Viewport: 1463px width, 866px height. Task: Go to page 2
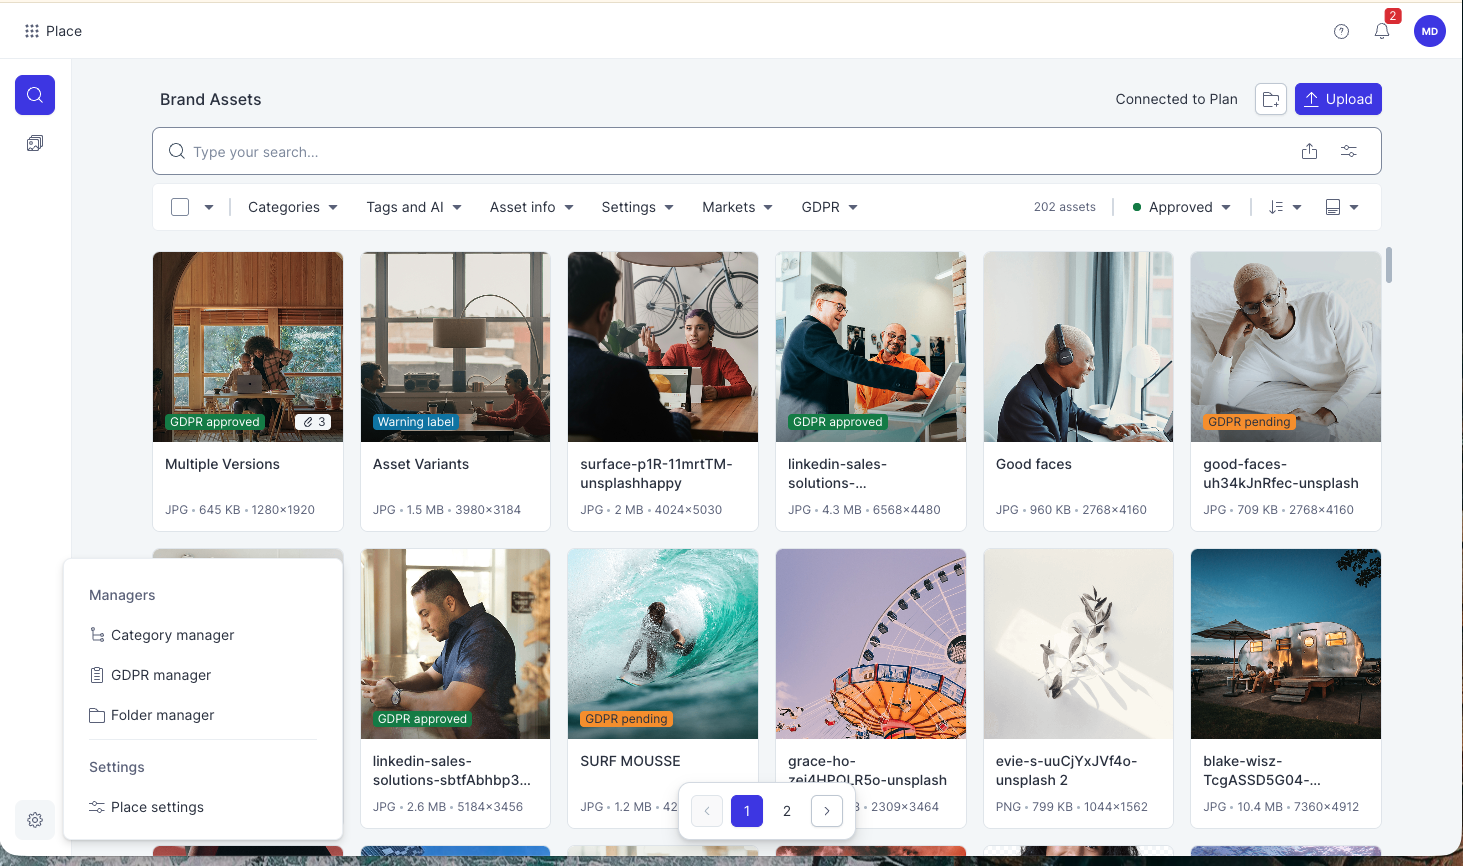click(x=787, y=811)
